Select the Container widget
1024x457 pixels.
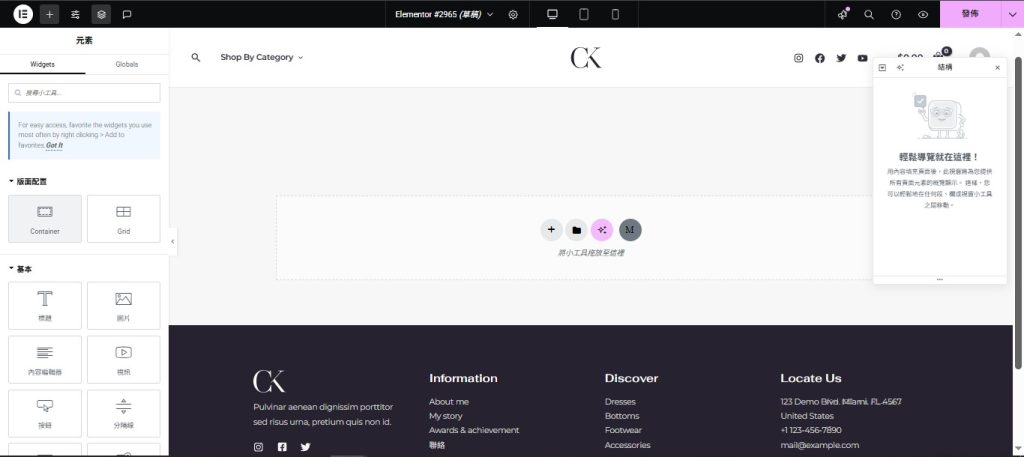[x=45, y=219]
